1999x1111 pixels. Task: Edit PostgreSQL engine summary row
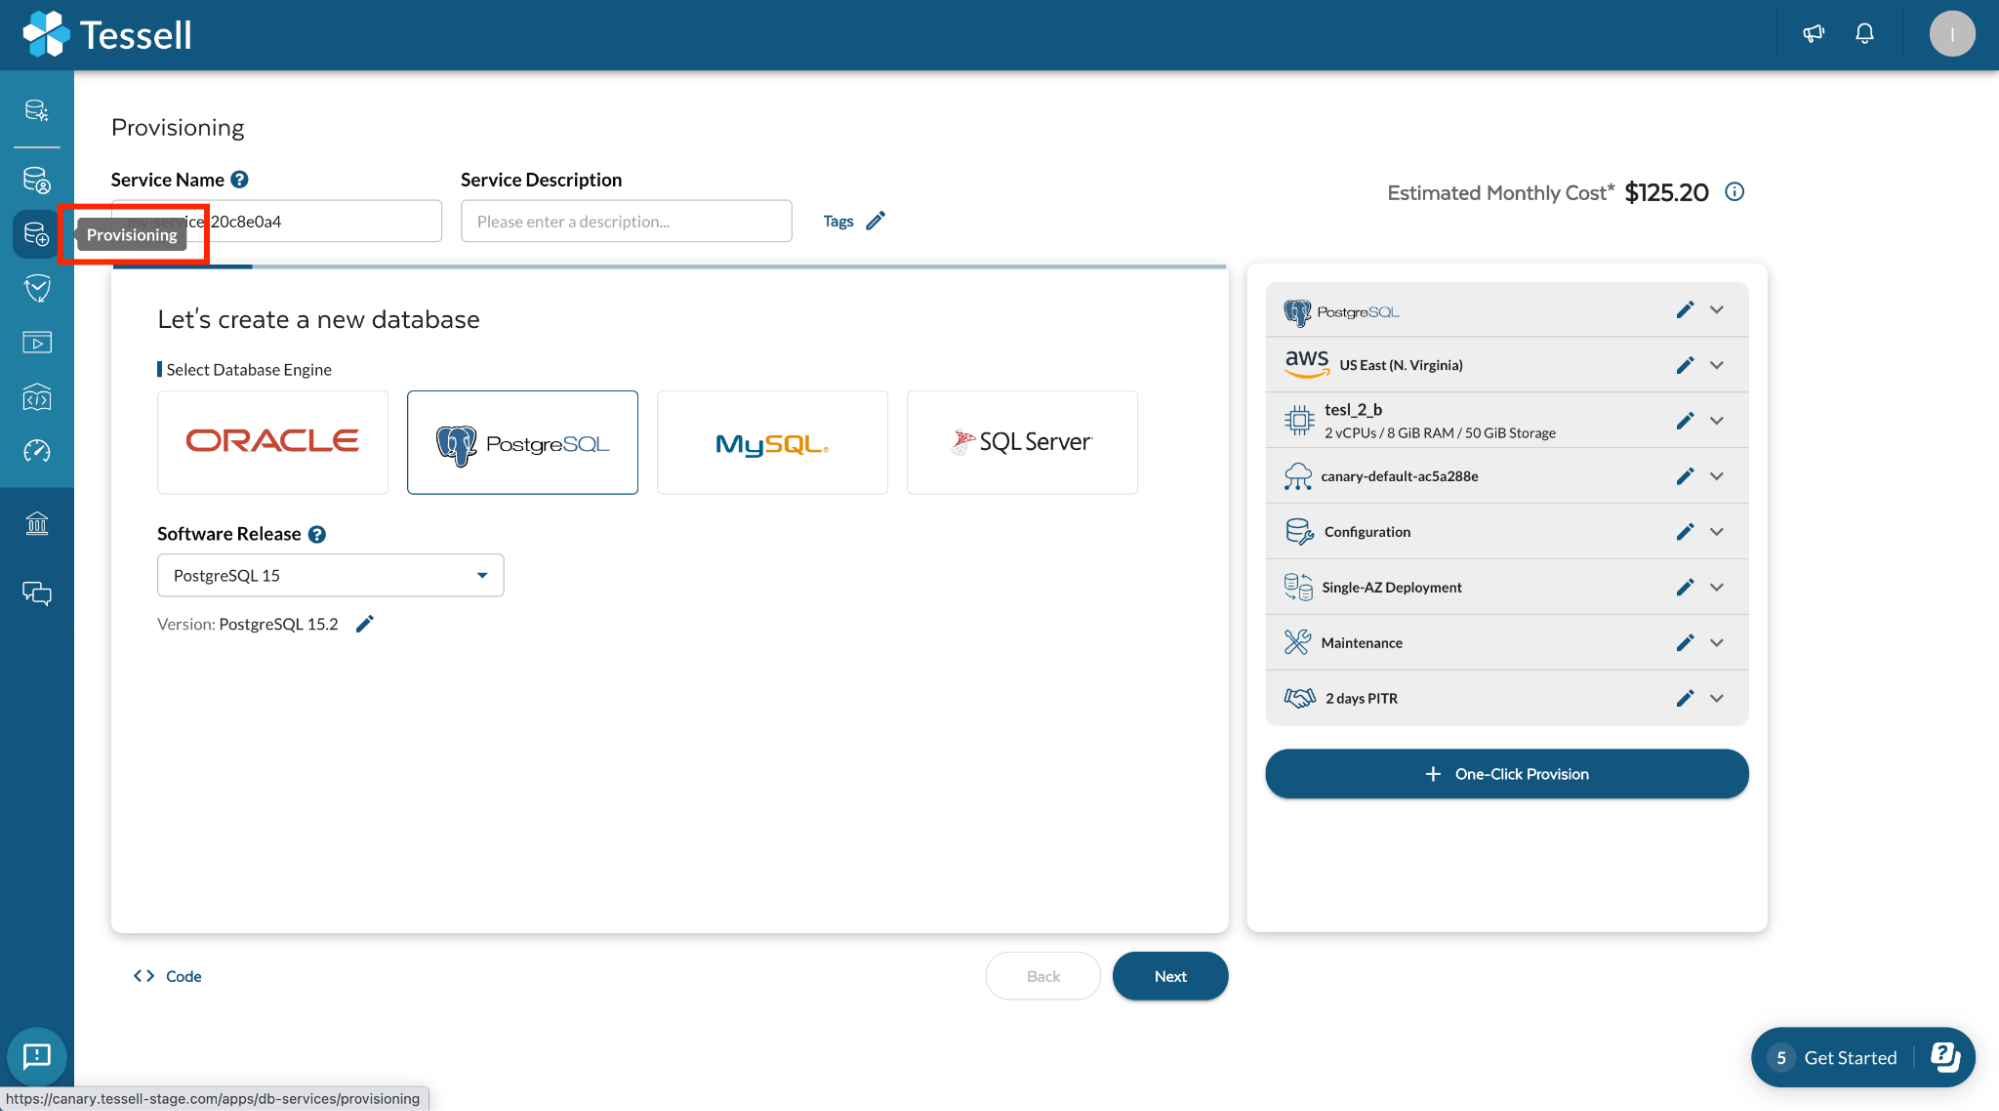tap(1685, 310)
